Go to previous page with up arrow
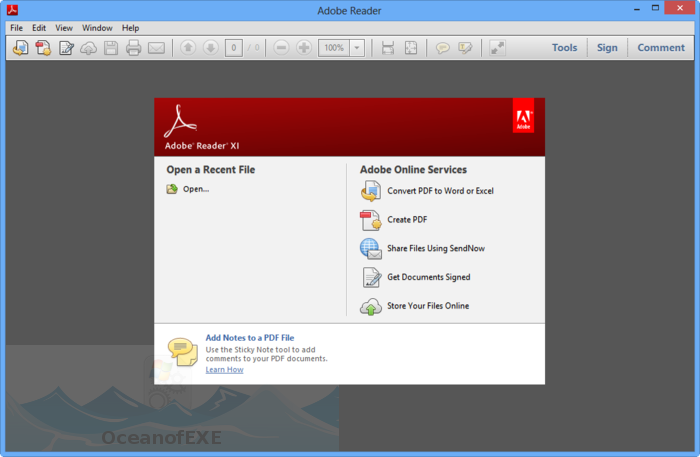 (188, 47)
